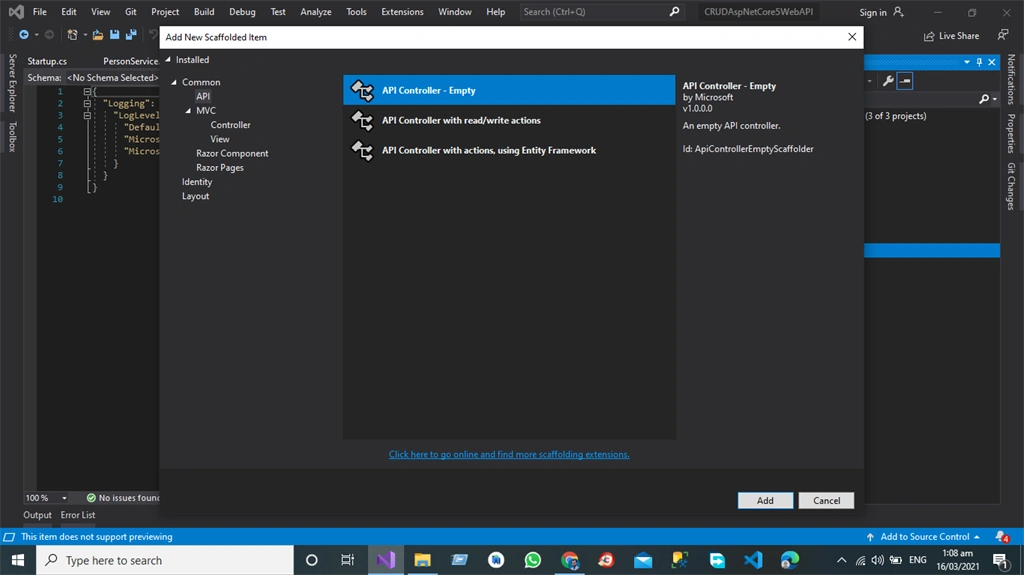This screenshot has width=1024, height=575.
Task: Show hidden system tray icons
Action: pos(841,560)
